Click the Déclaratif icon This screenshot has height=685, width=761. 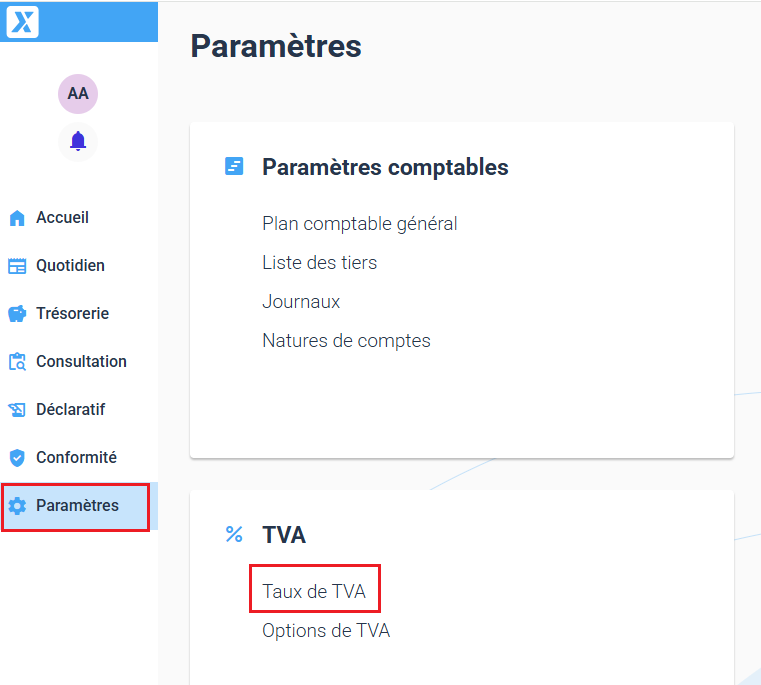point(17,410)
